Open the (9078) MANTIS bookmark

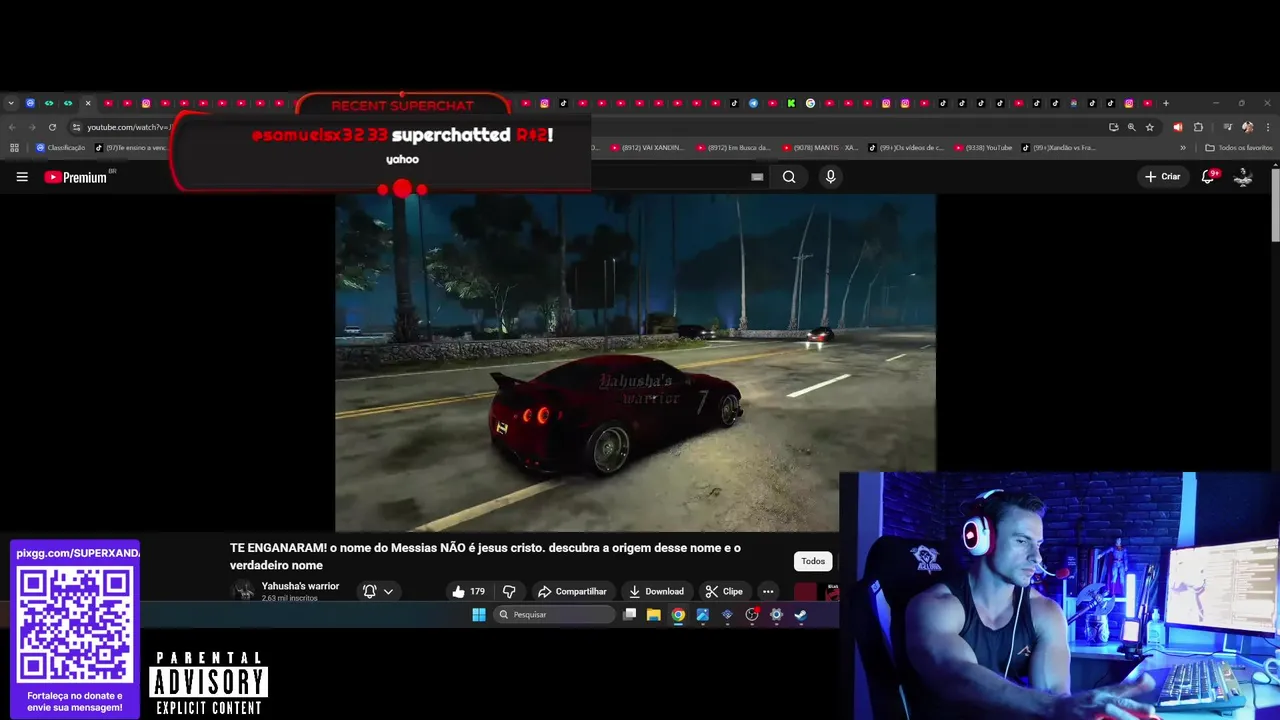[x=820, y=148]
